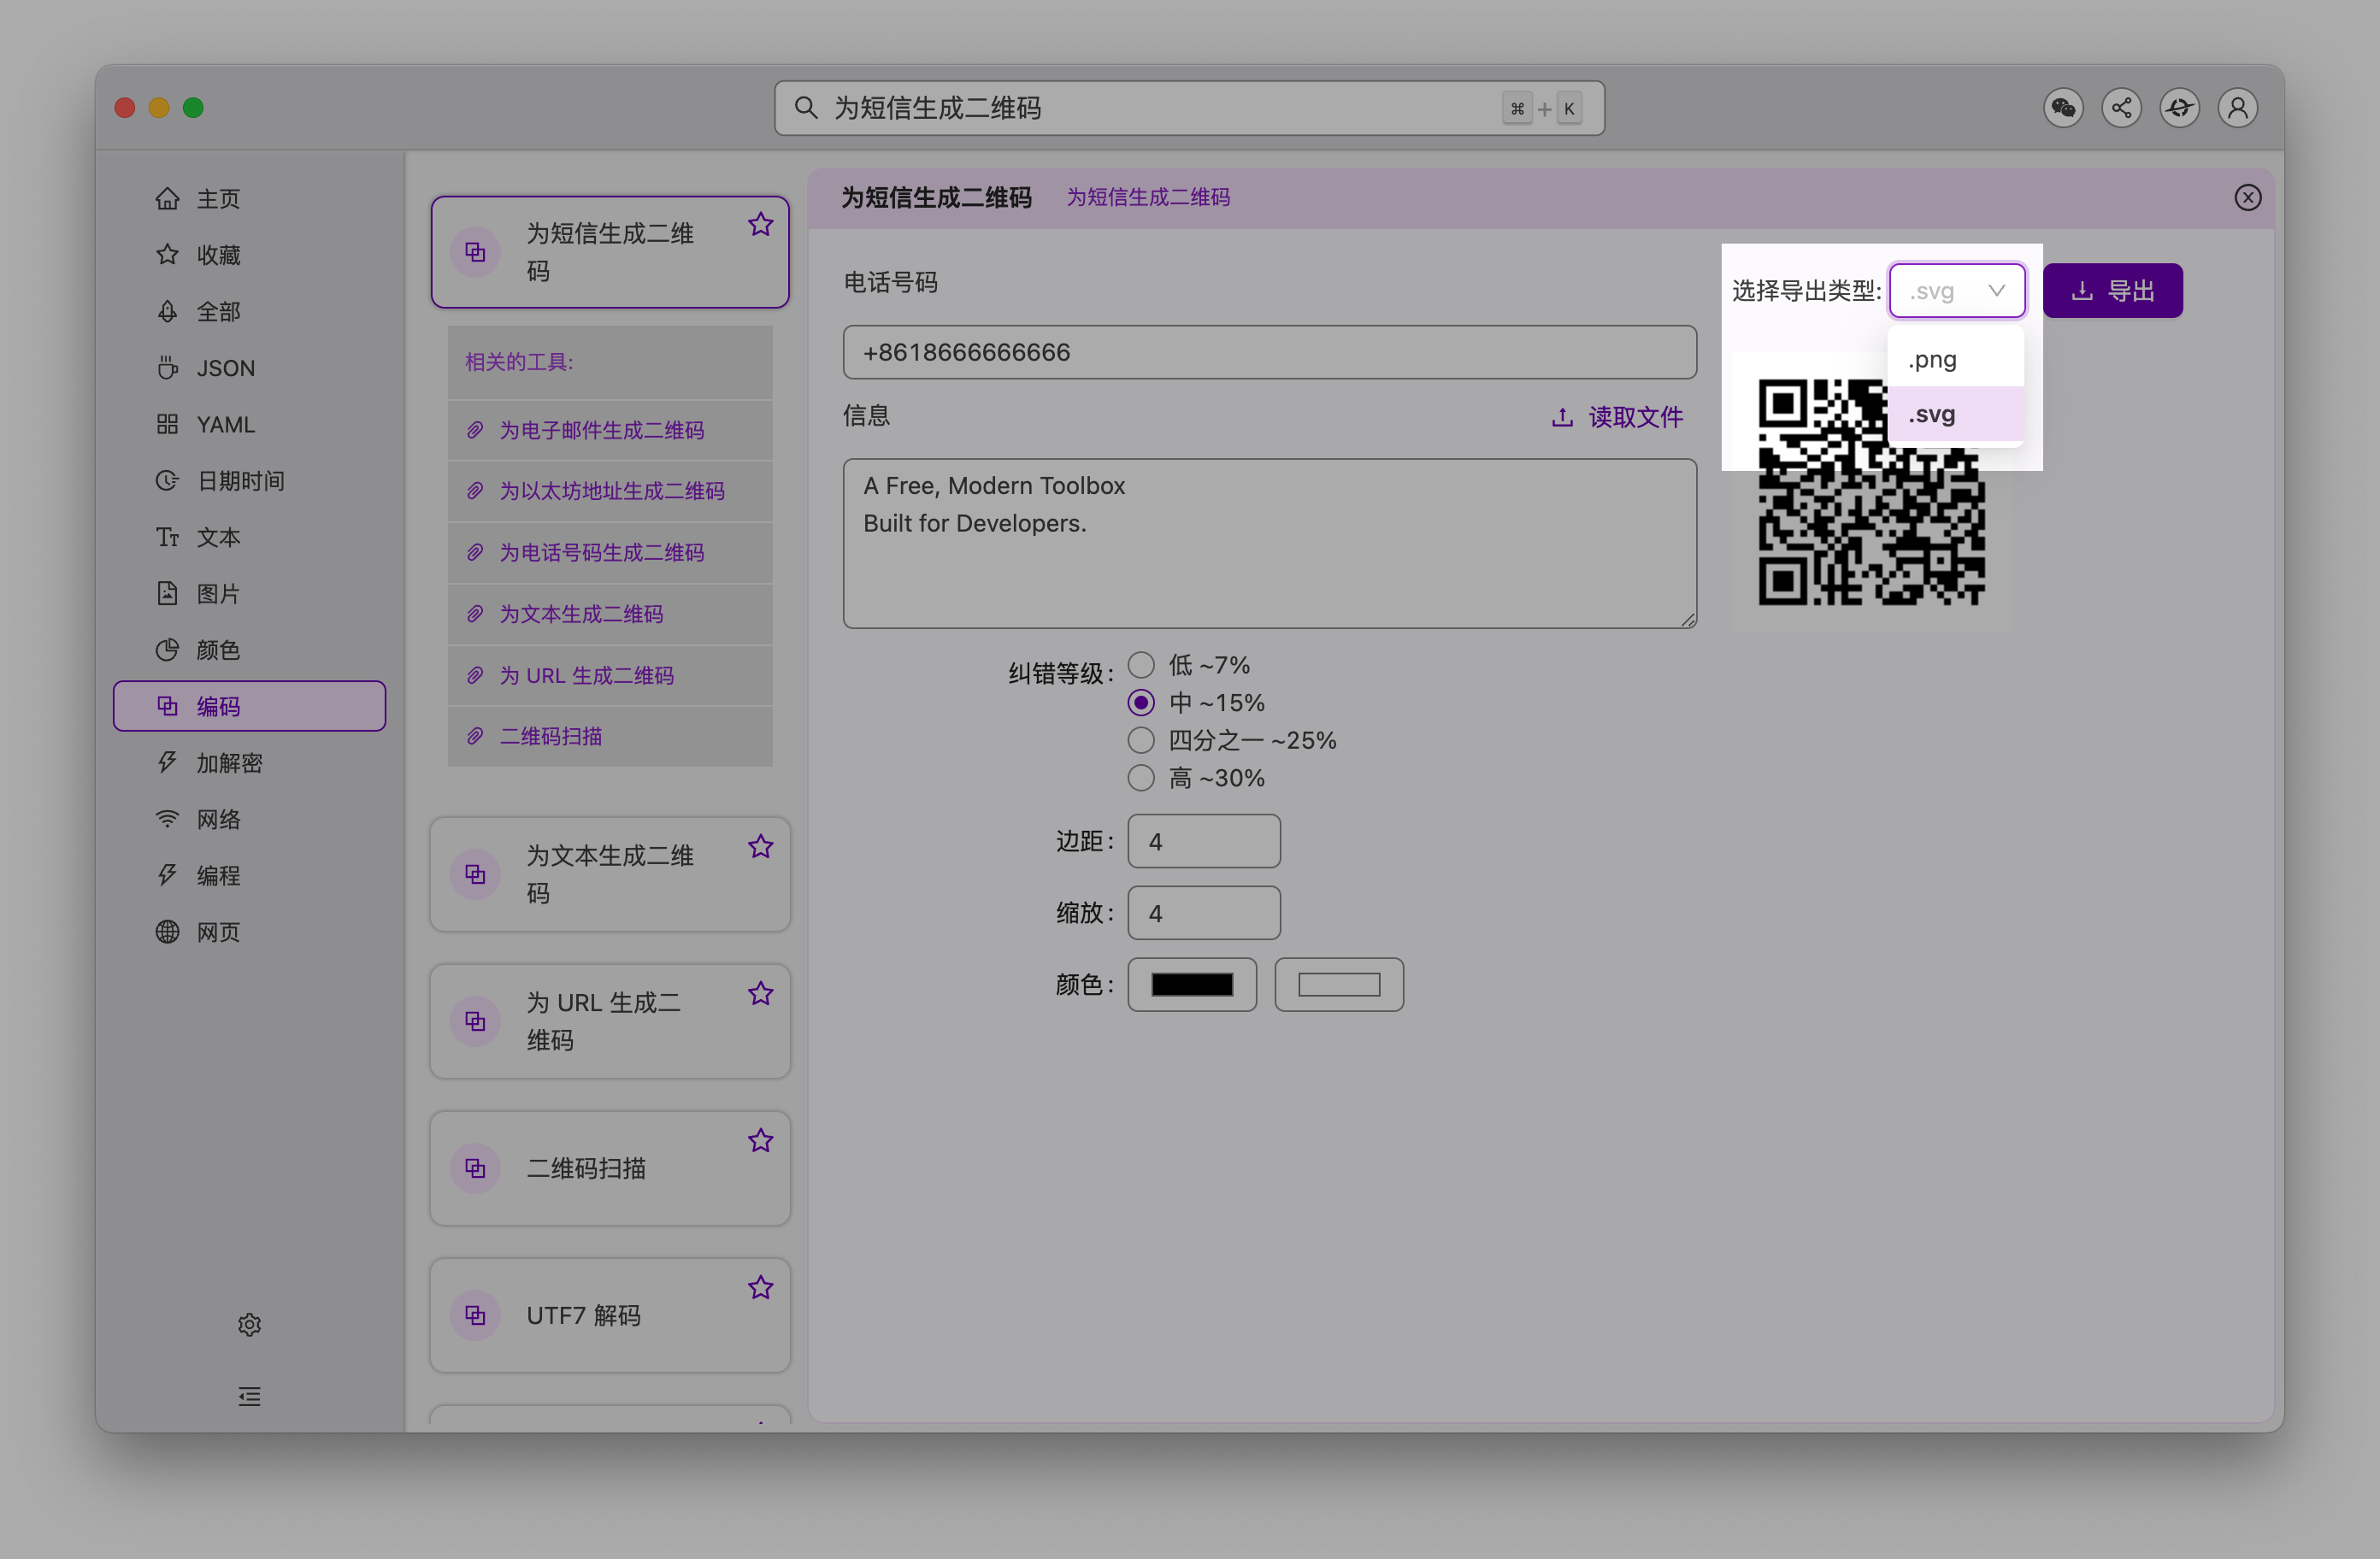The width and height of the screenshot is (2380, 1559).
Task: Favorite the 为短信生成二维码 card star
Action: (761, 224)
